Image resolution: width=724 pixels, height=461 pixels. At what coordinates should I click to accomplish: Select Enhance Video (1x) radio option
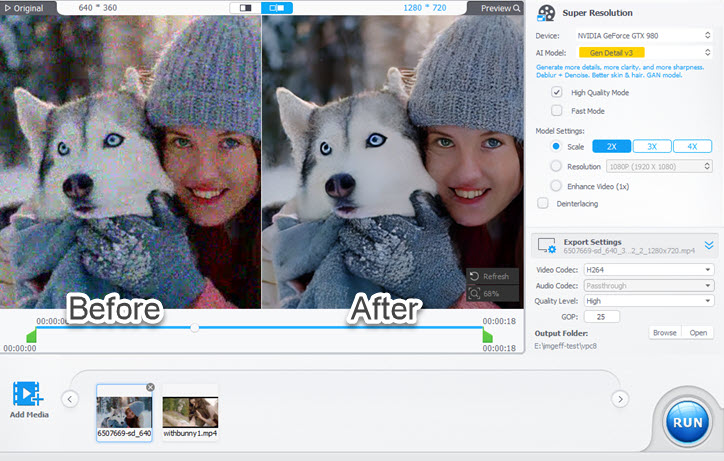556,186
